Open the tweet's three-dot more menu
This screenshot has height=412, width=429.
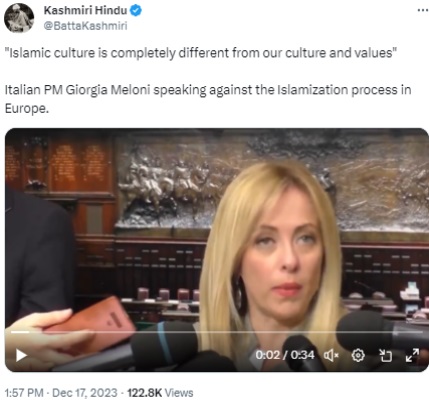(422, 10)
